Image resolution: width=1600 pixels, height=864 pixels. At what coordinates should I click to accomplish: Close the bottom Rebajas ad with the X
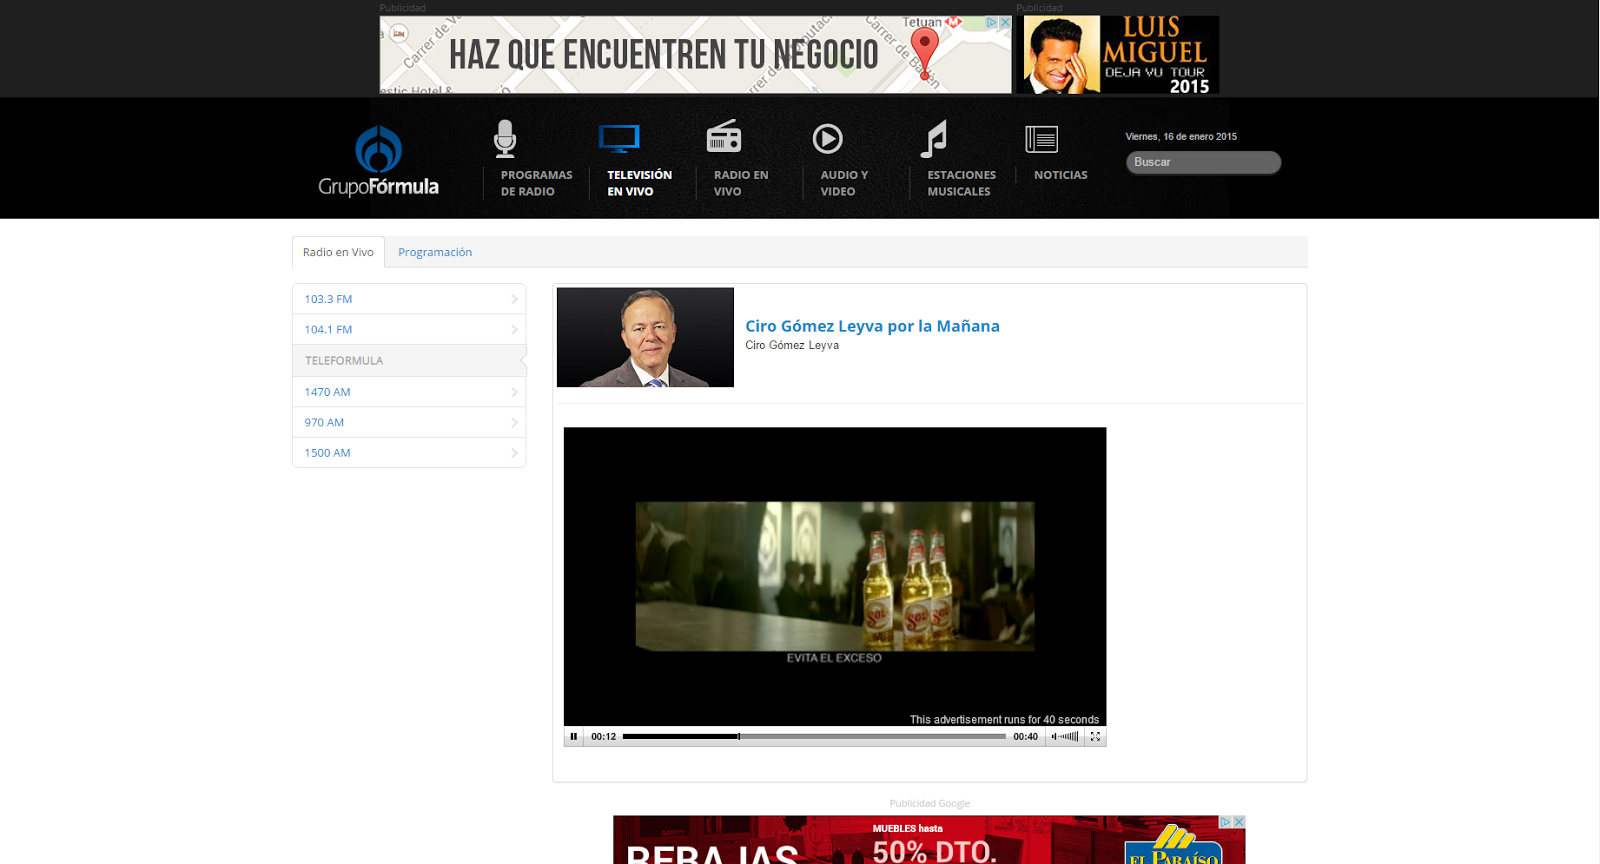pos(1239,822)
